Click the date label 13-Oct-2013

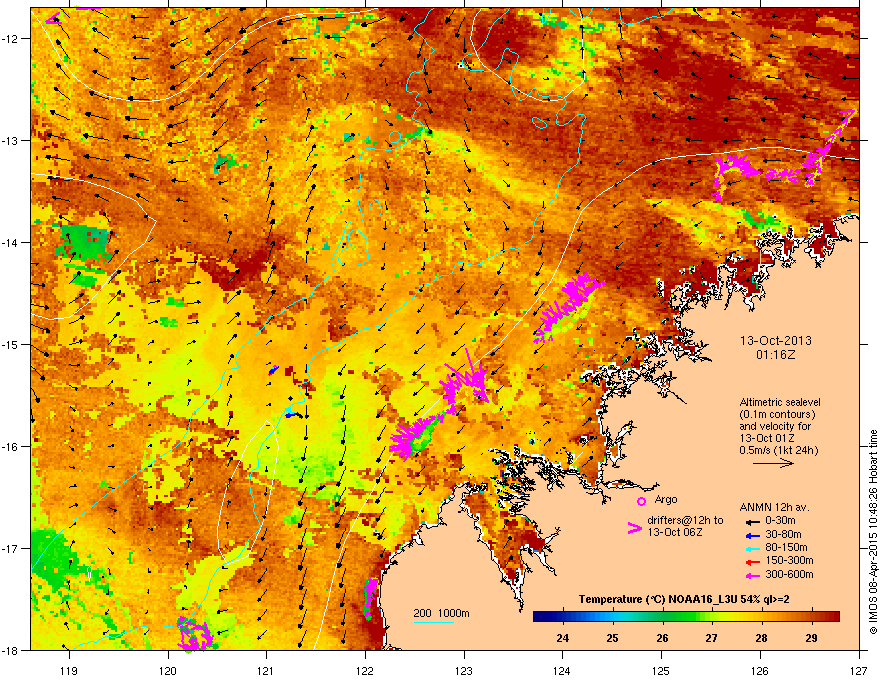click(776, 341)
